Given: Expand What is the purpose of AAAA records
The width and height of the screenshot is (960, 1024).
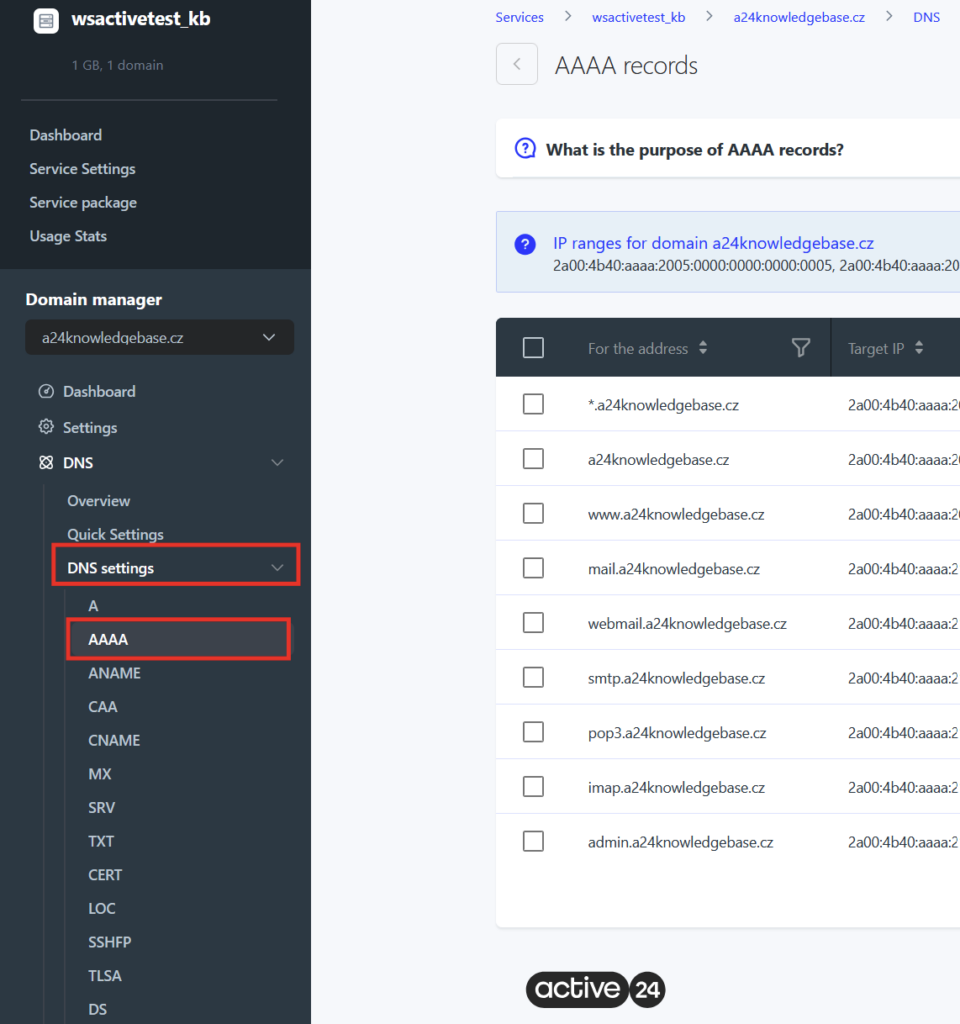Looking at the screenshot, I should click(x=694, y=150).
